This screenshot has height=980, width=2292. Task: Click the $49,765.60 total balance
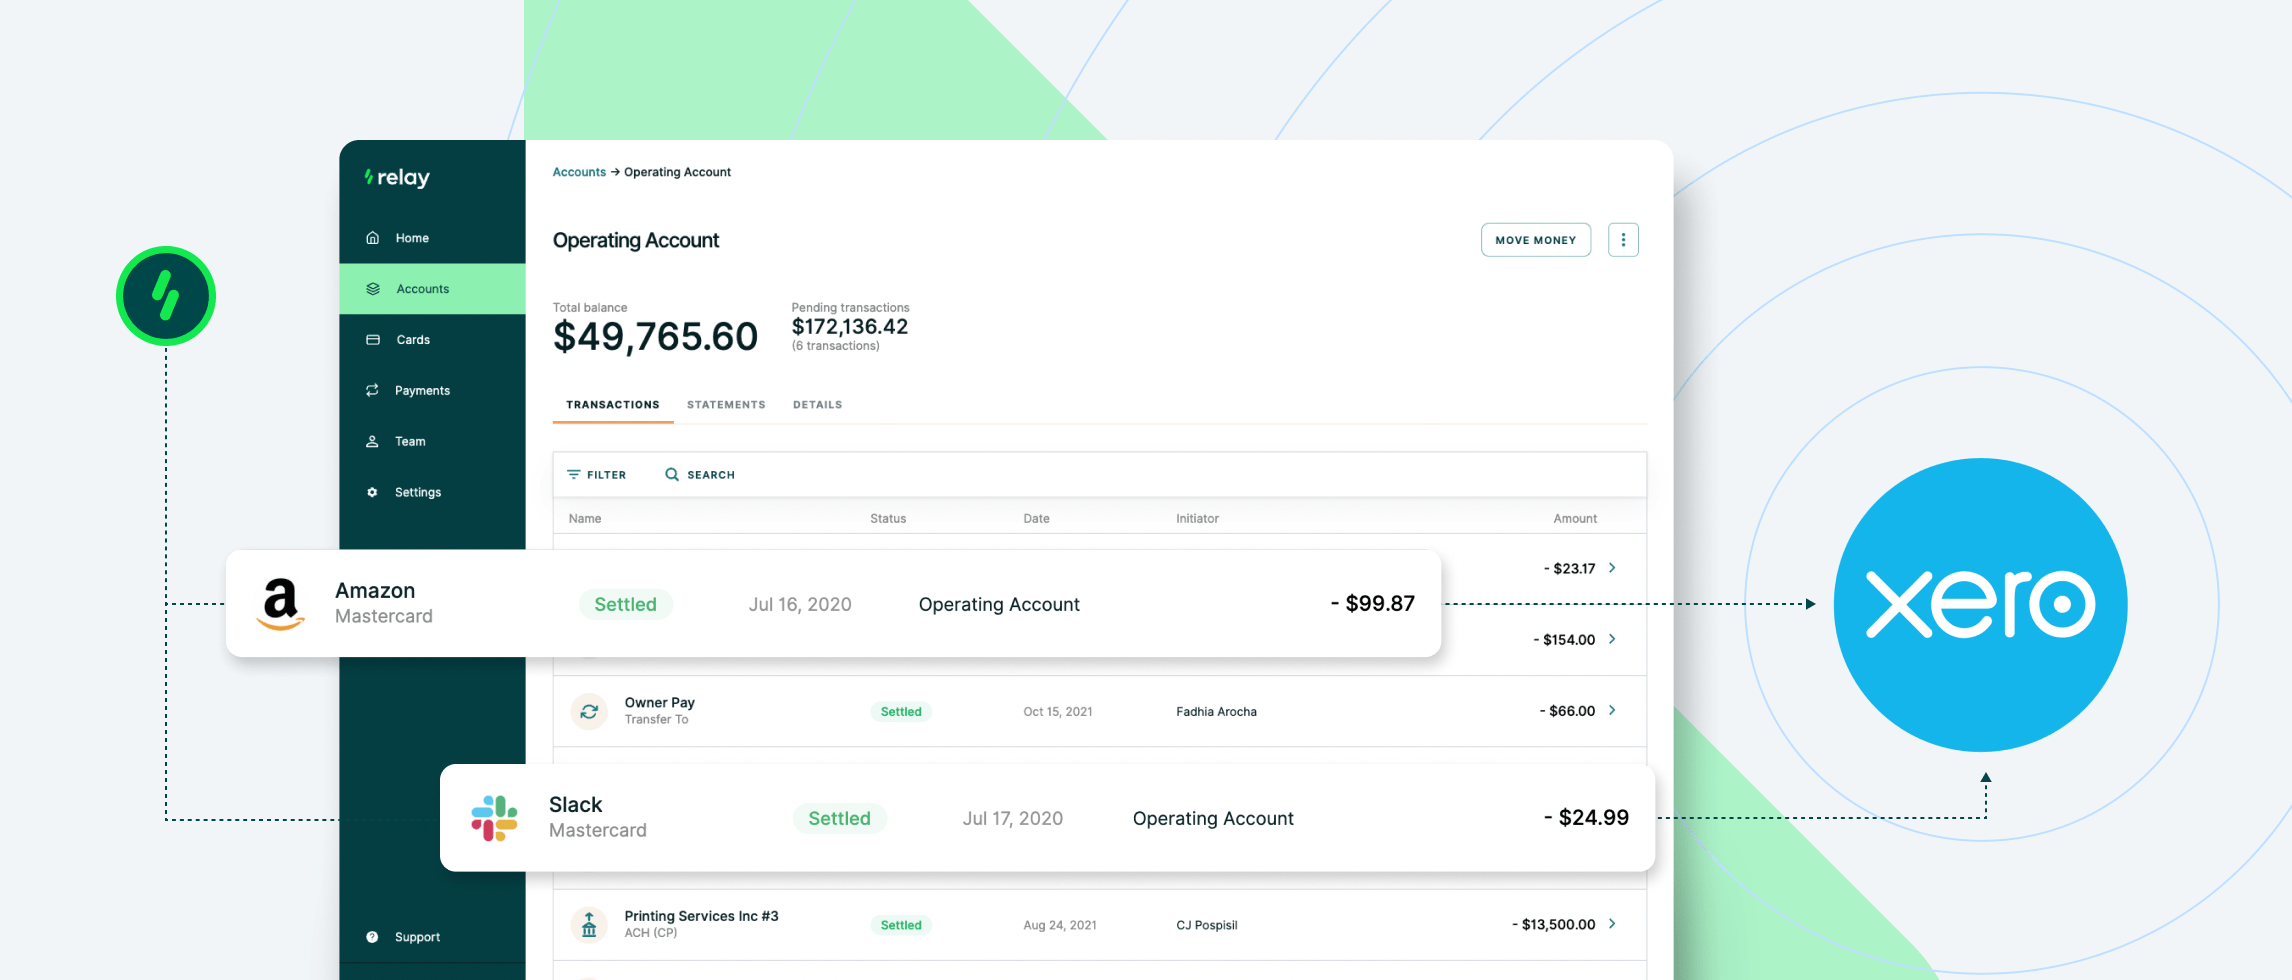click(x=655, y=337)
